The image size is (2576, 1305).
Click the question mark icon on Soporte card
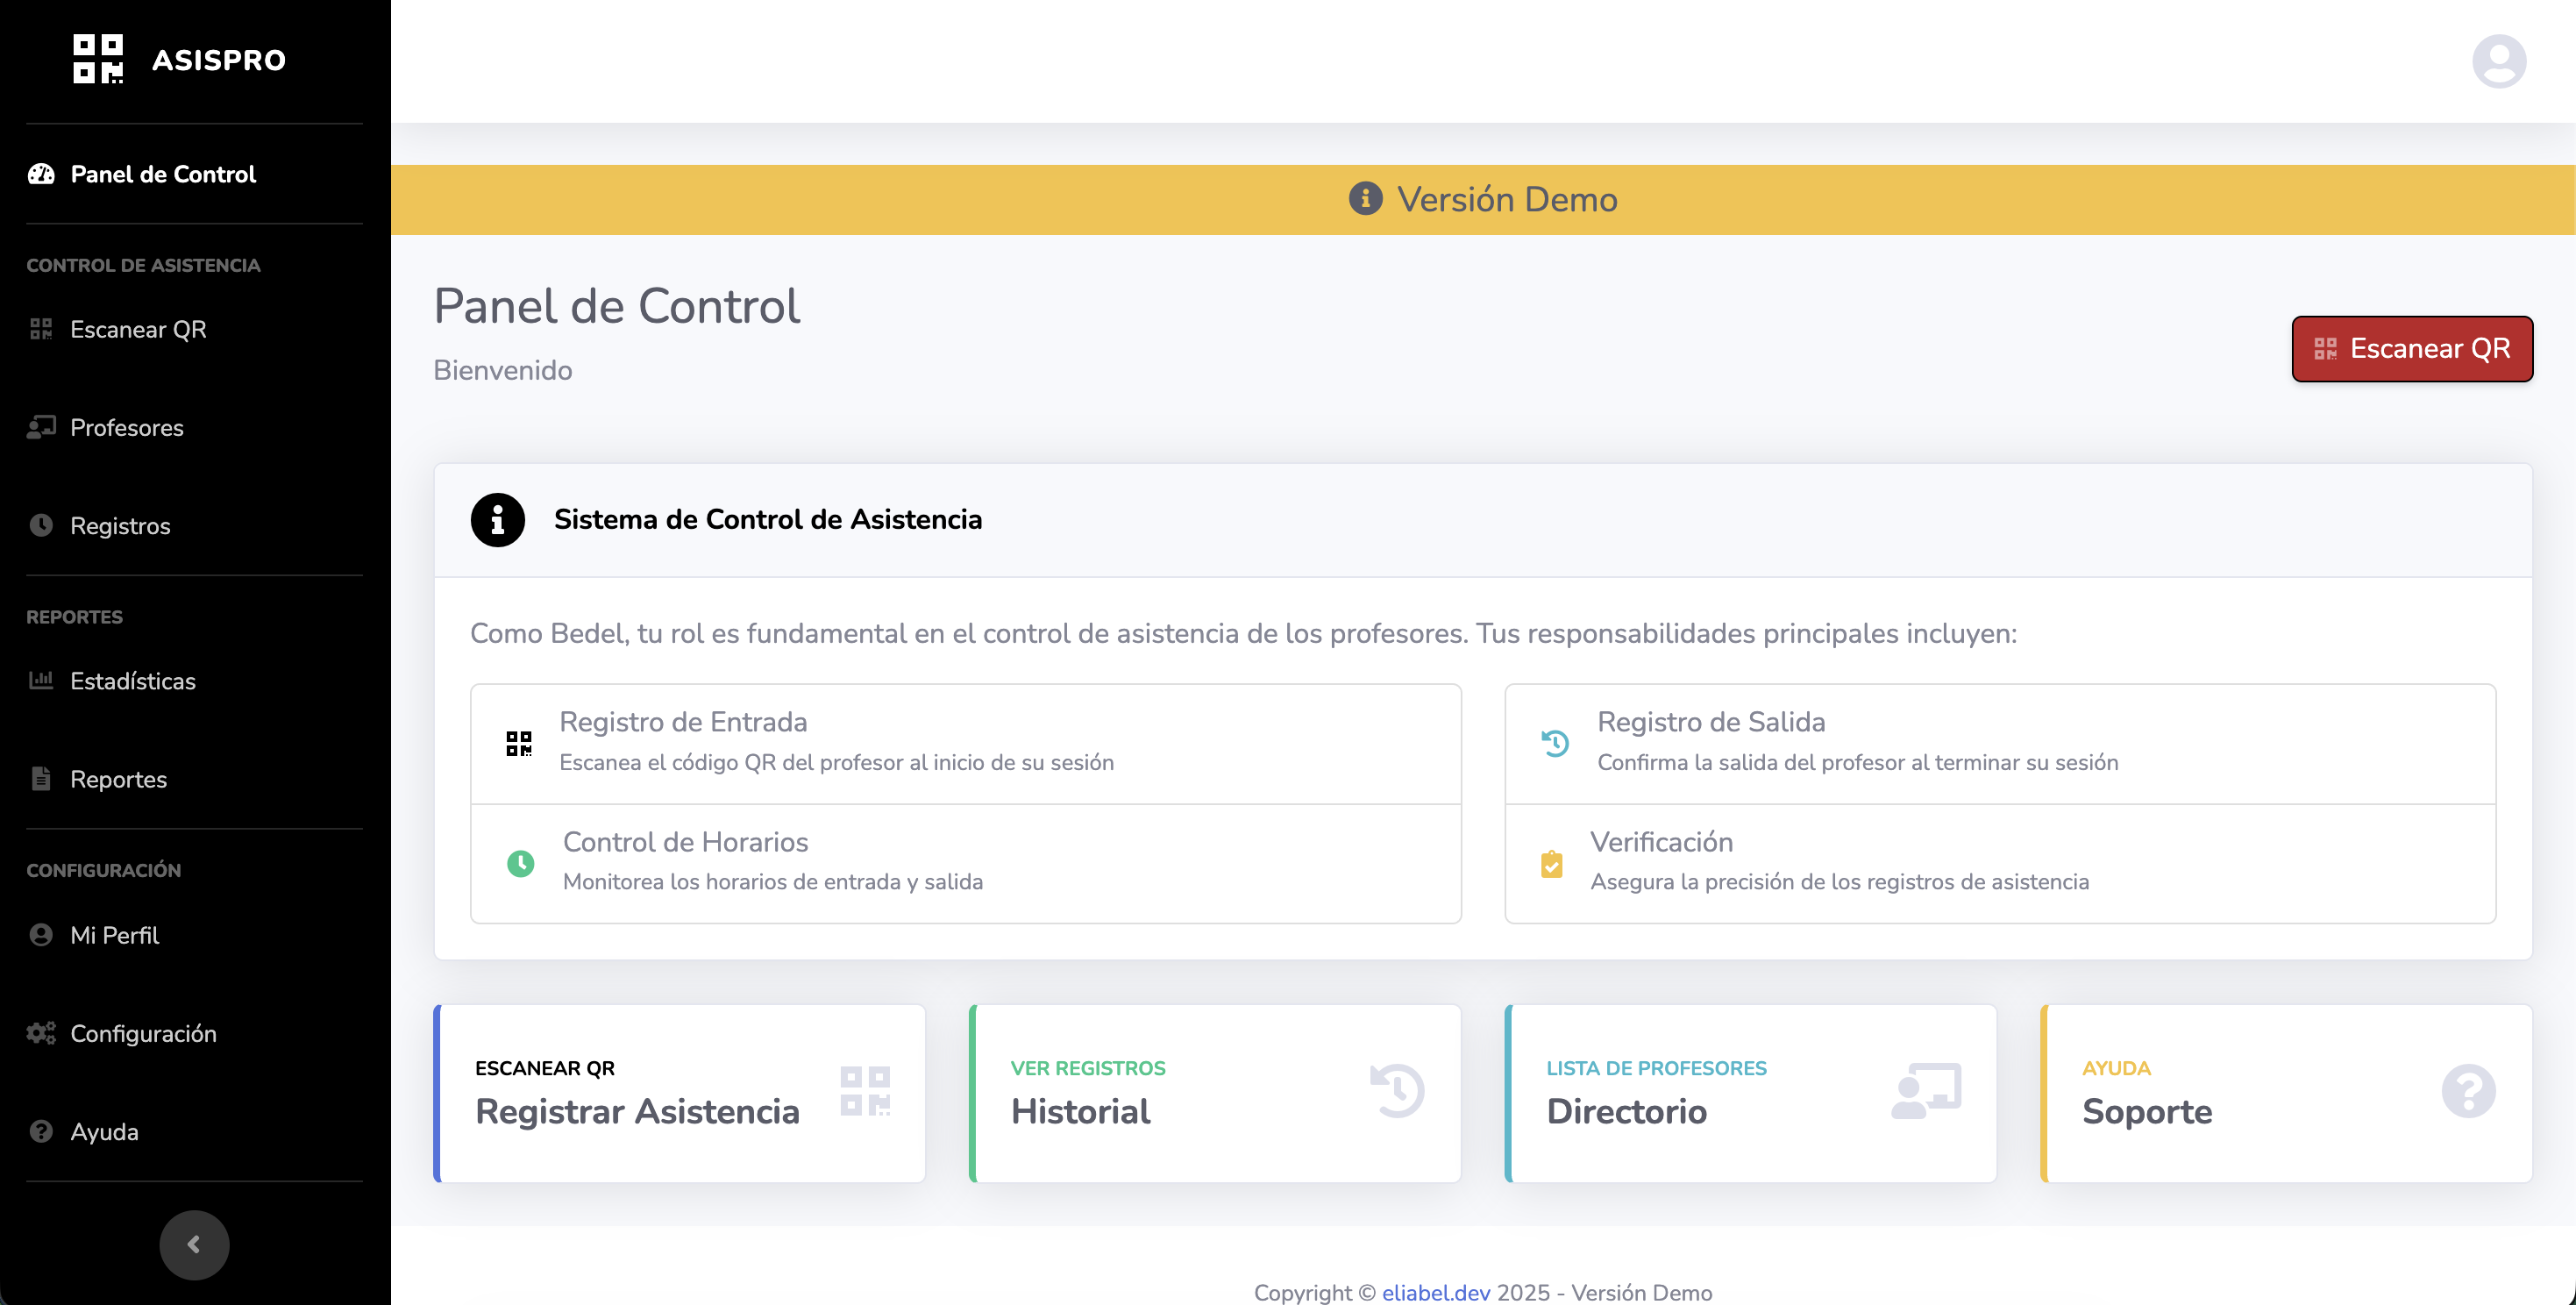pyautogui.click(x=2468, y=1091)
